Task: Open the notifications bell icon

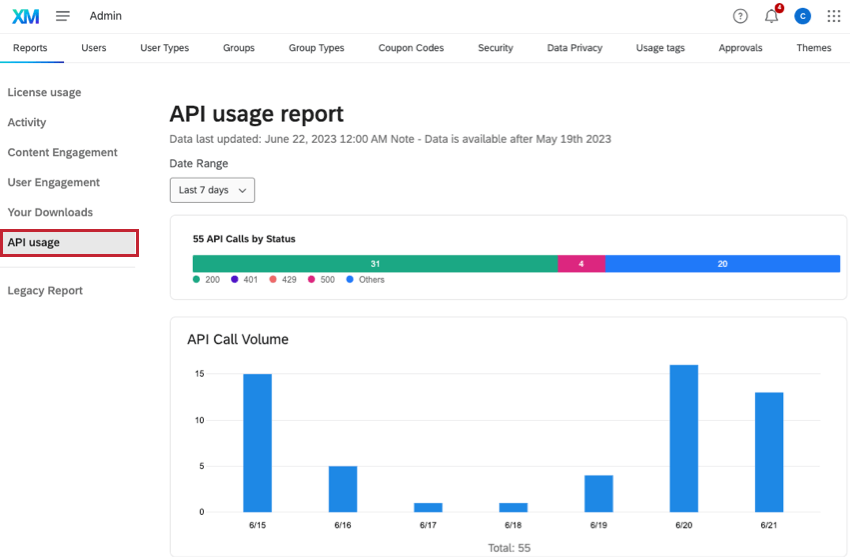Action: (771, 16)
